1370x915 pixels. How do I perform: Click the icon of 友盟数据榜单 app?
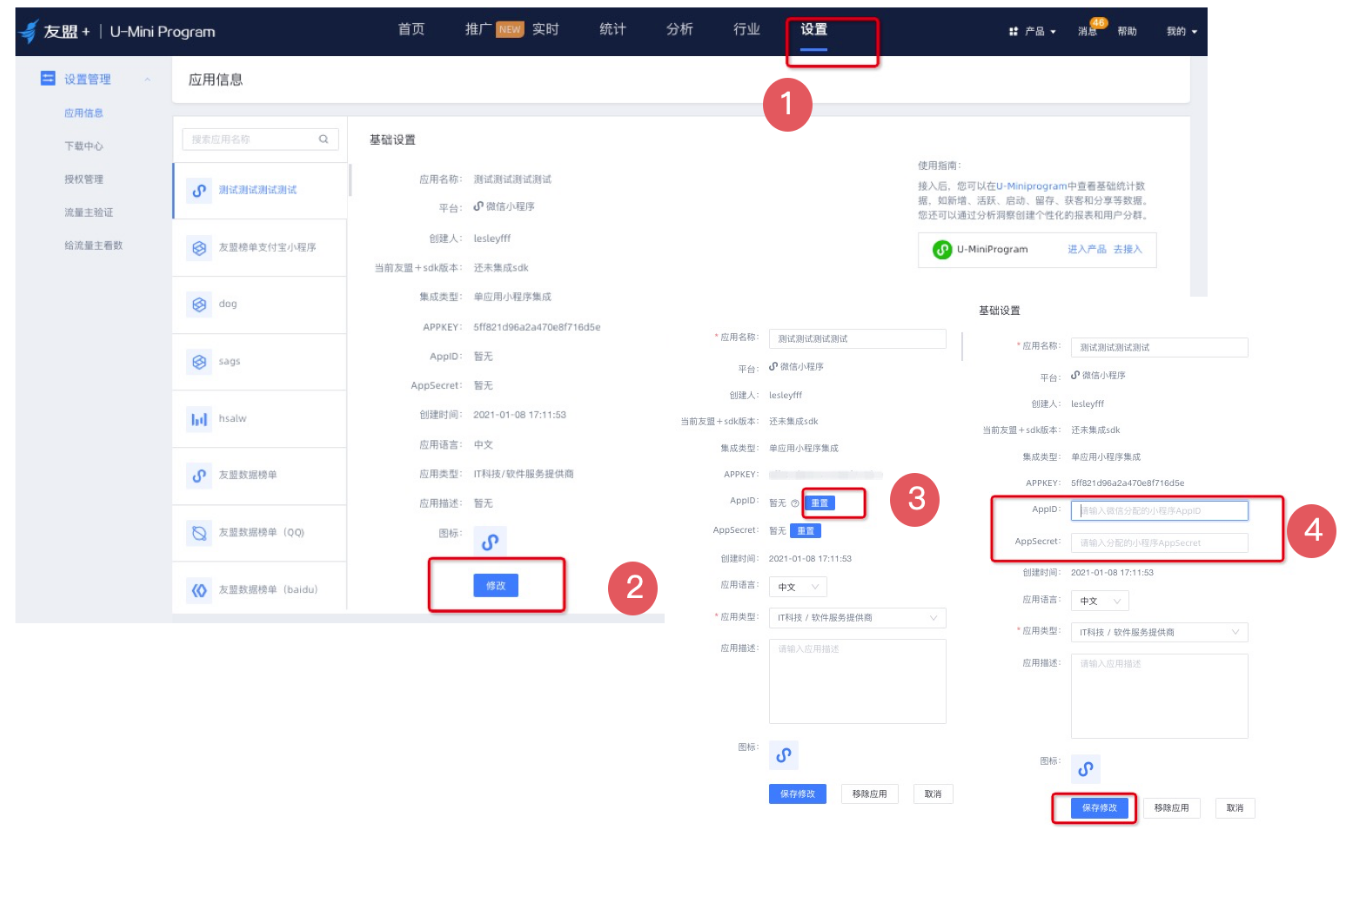tap(199, 475)
